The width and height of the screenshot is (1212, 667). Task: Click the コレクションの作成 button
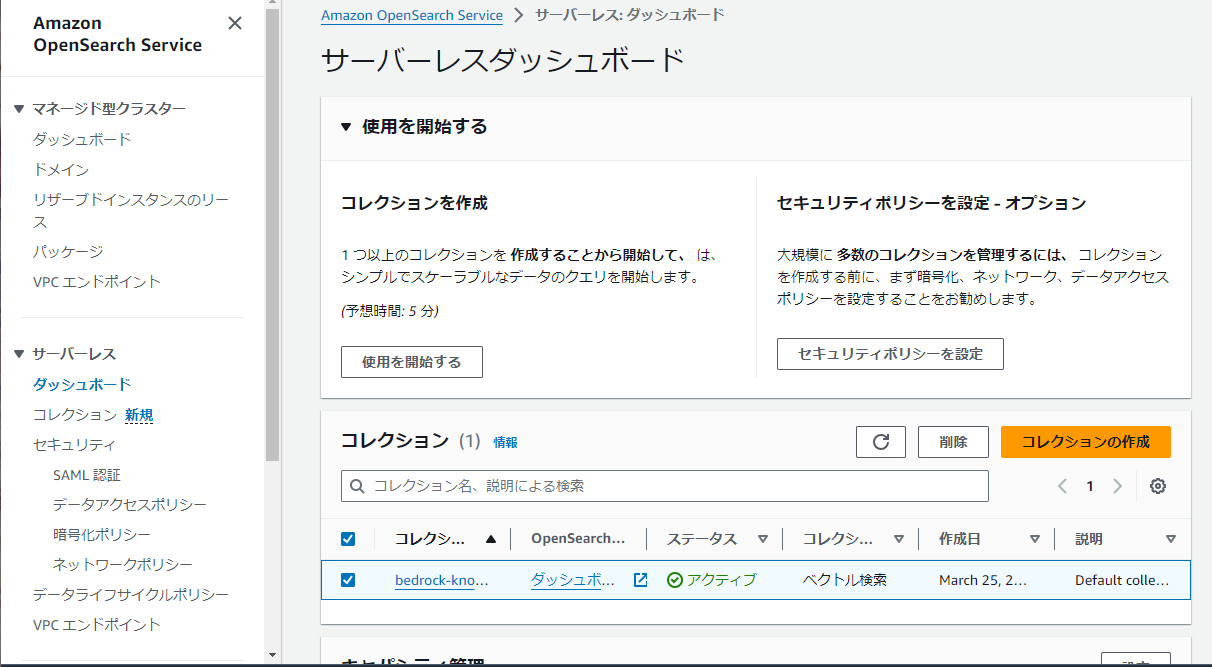1085,441
